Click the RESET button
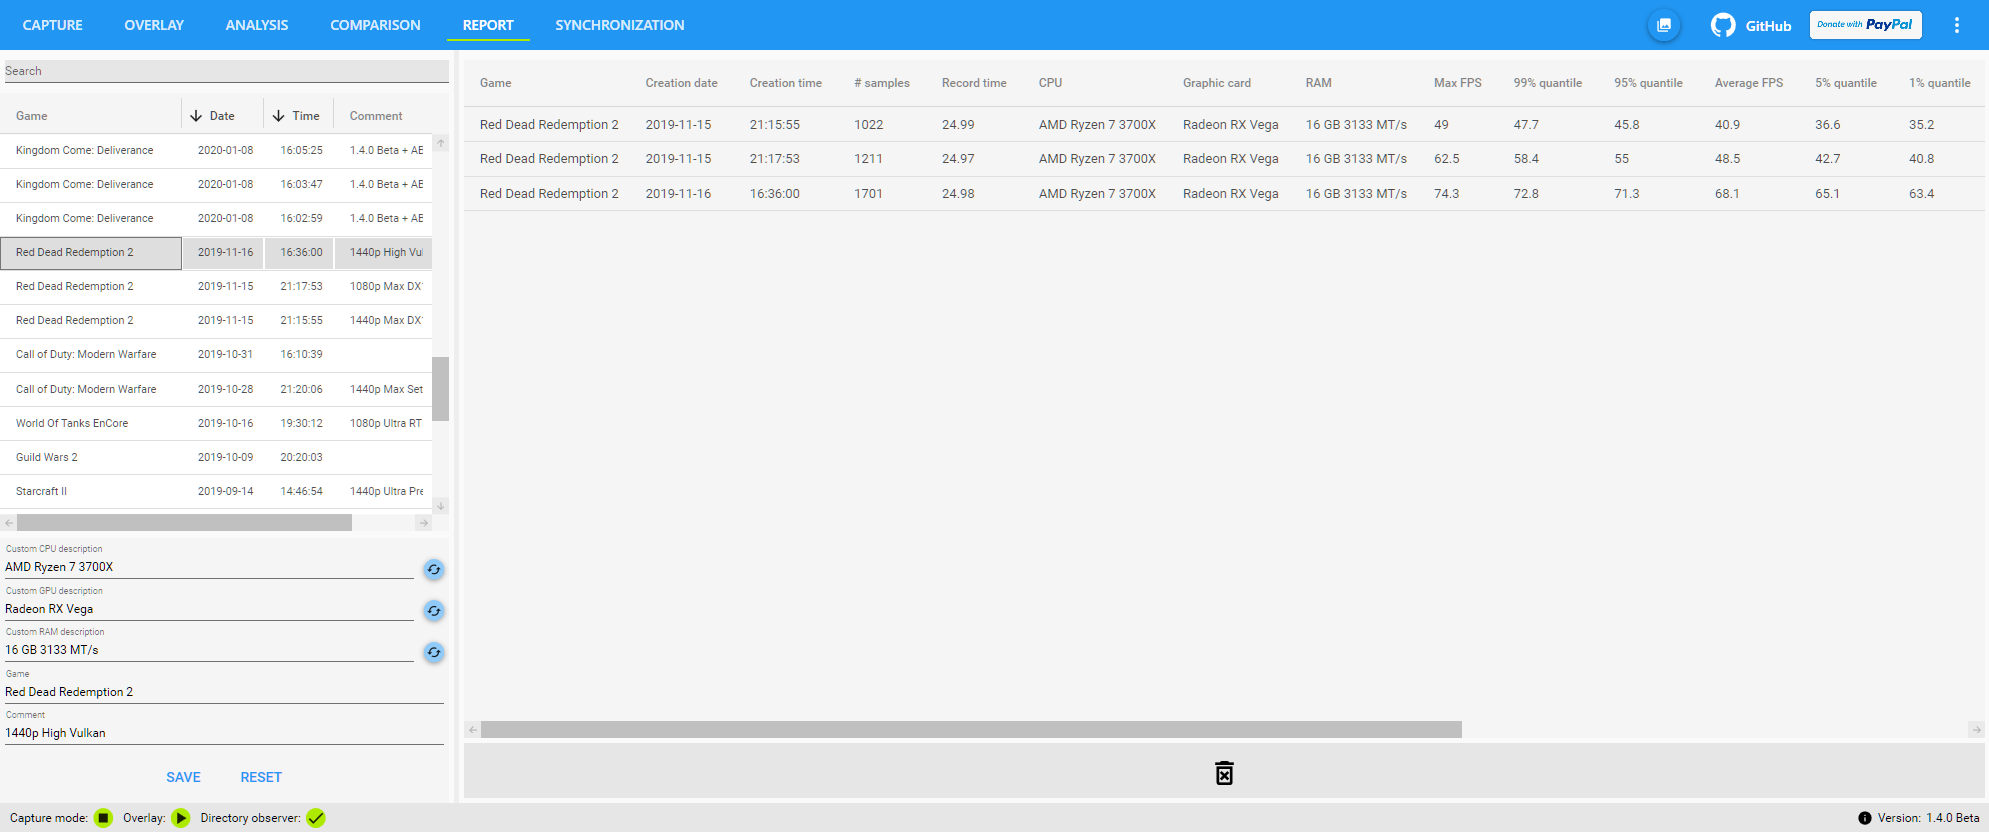The image size is (1989, 832). pos(261,777)
